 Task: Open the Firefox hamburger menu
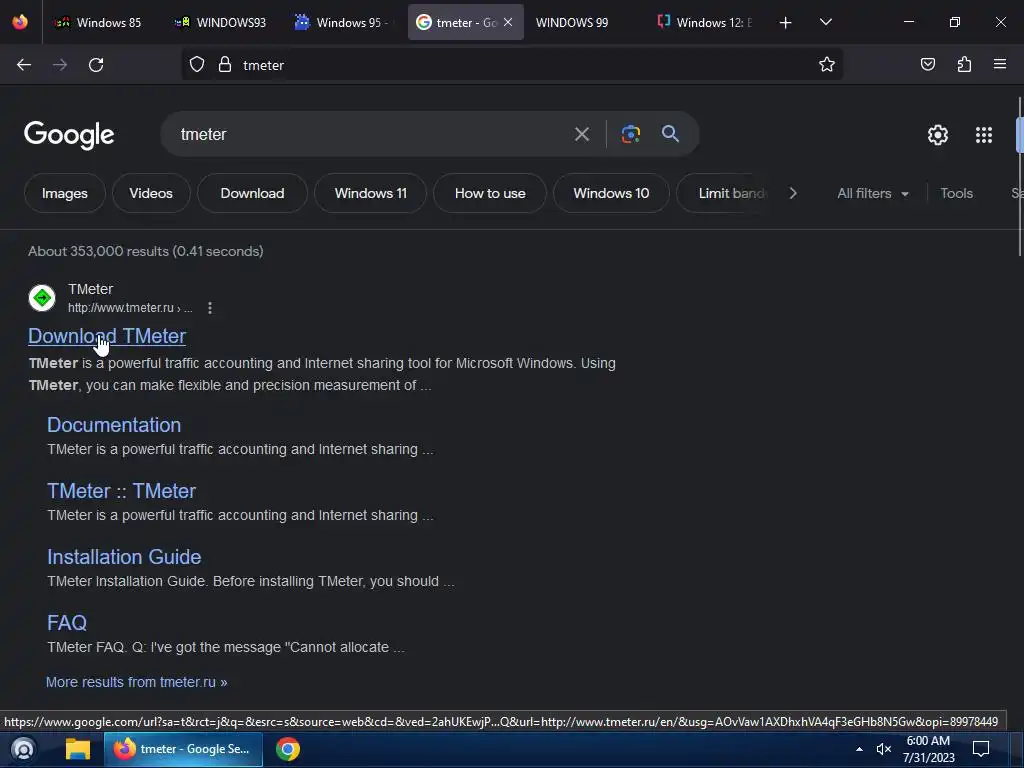click(x=1000, y=65)
